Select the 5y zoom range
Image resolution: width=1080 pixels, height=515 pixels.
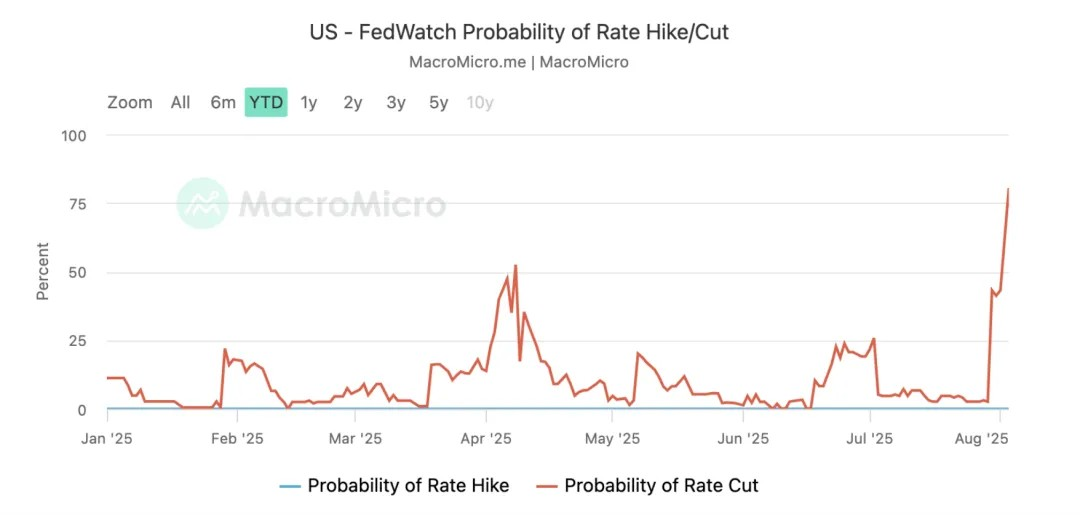click(439, 102)
